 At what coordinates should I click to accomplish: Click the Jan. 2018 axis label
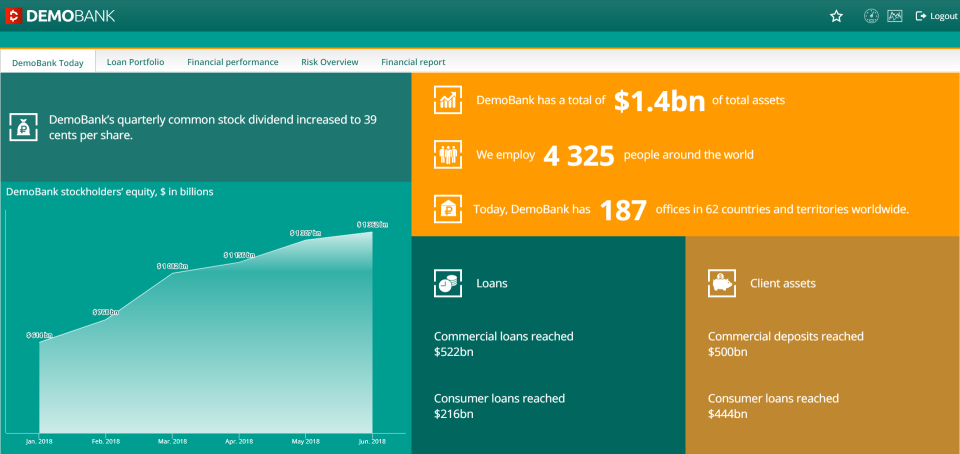pyautogui.click(x=39, y=441)
